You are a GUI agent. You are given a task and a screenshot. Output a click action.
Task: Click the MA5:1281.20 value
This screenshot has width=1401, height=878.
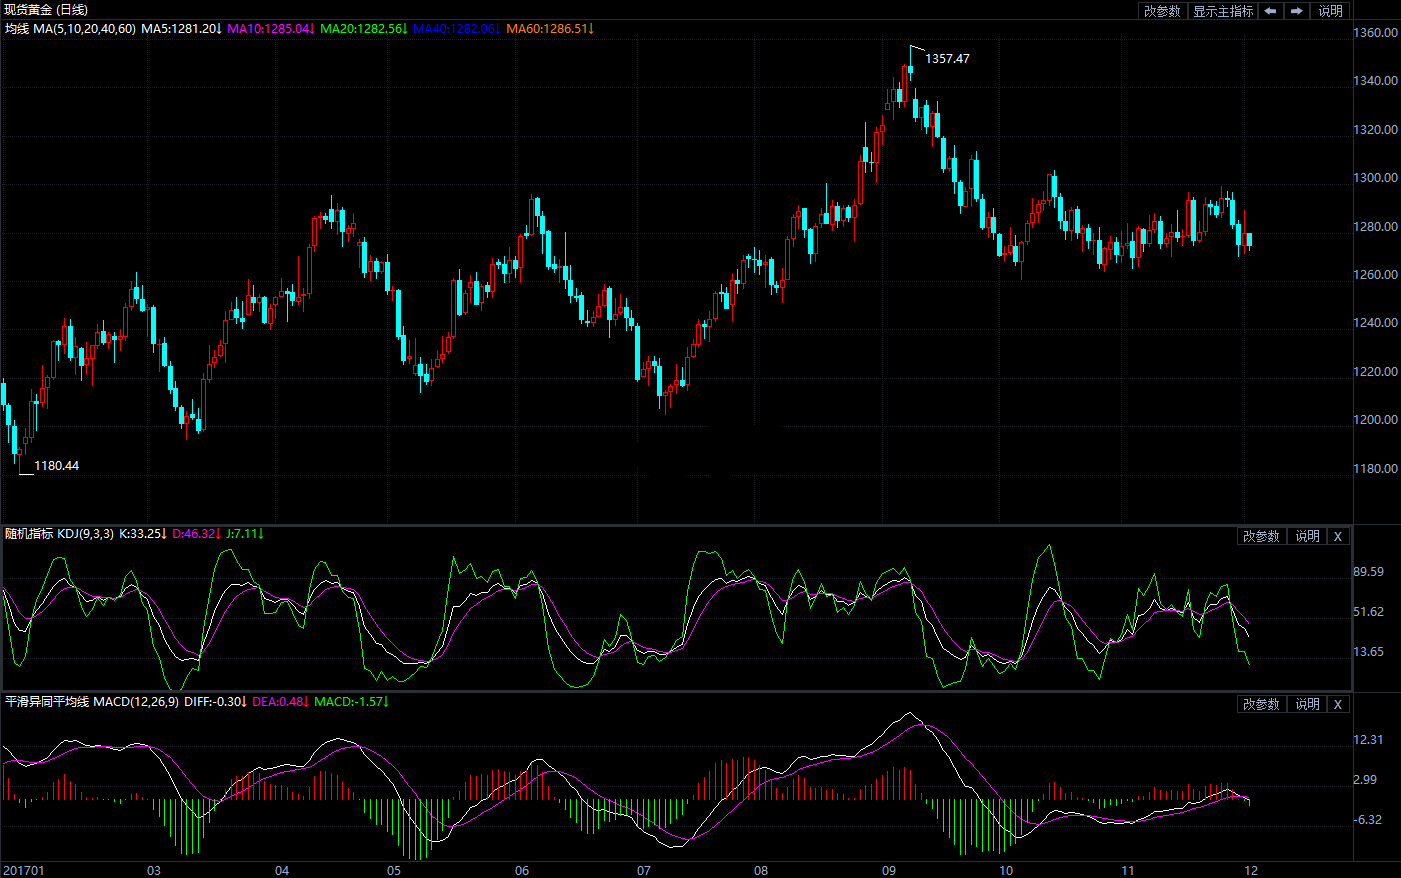pyautogui.click(x=181, y=29)
